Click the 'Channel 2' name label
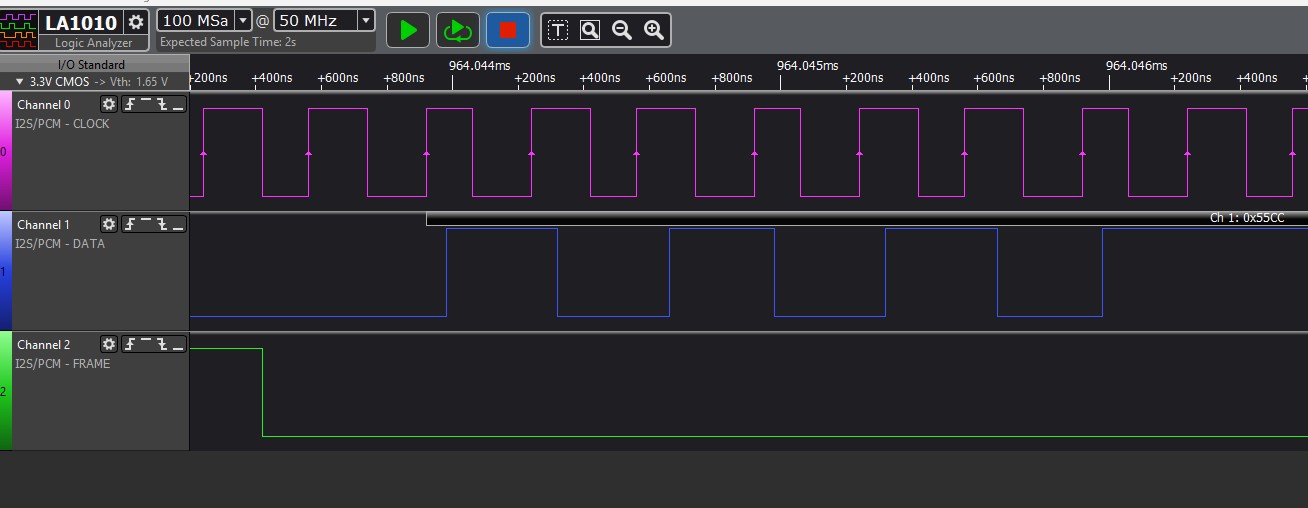 tap(44, 345)
